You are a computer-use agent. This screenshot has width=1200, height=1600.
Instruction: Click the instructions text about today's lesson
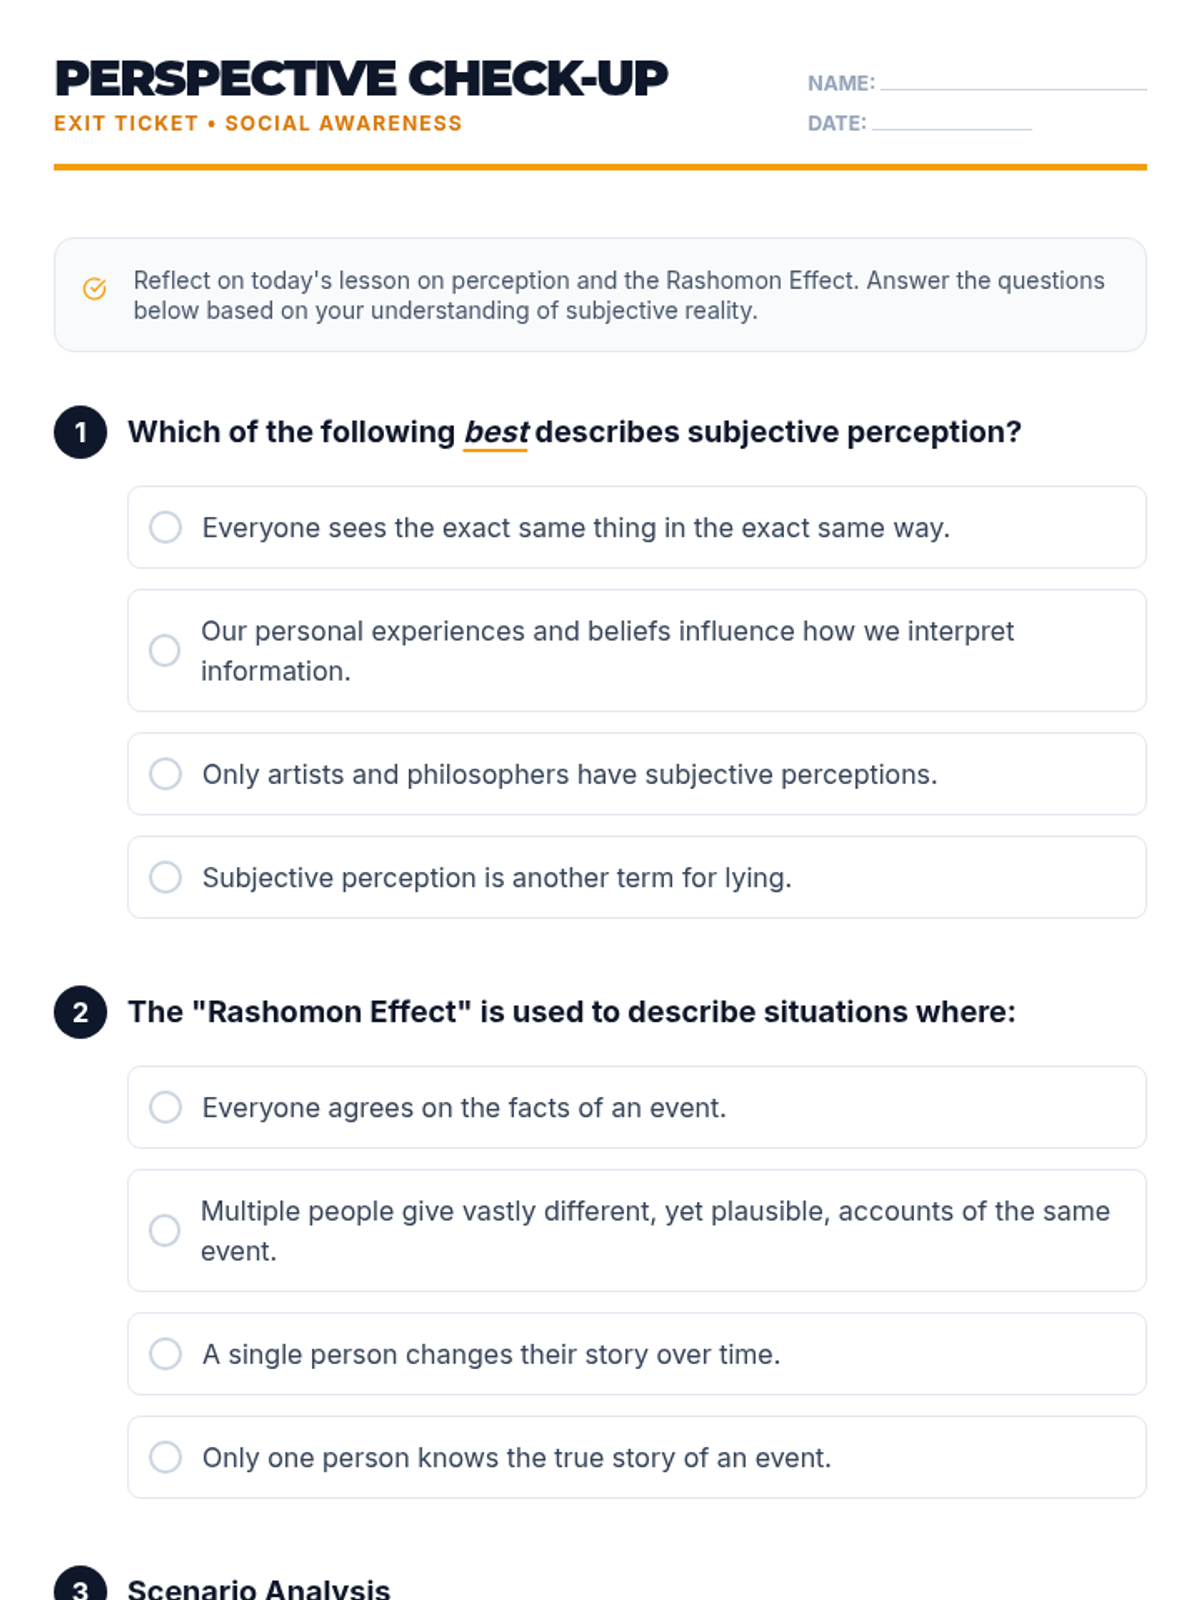(619, 295)
